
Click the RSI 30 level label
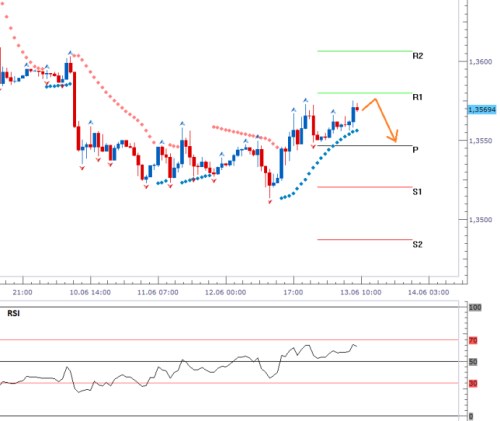click(x=473, y=383)
